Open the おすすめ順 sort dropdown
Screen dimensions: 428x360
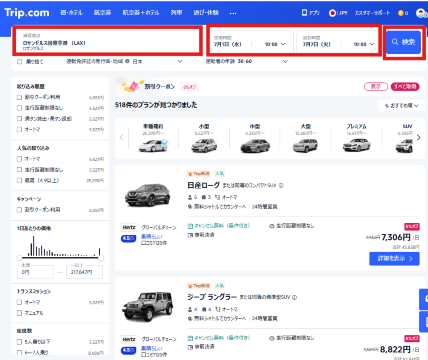click(x=401, y=105)
